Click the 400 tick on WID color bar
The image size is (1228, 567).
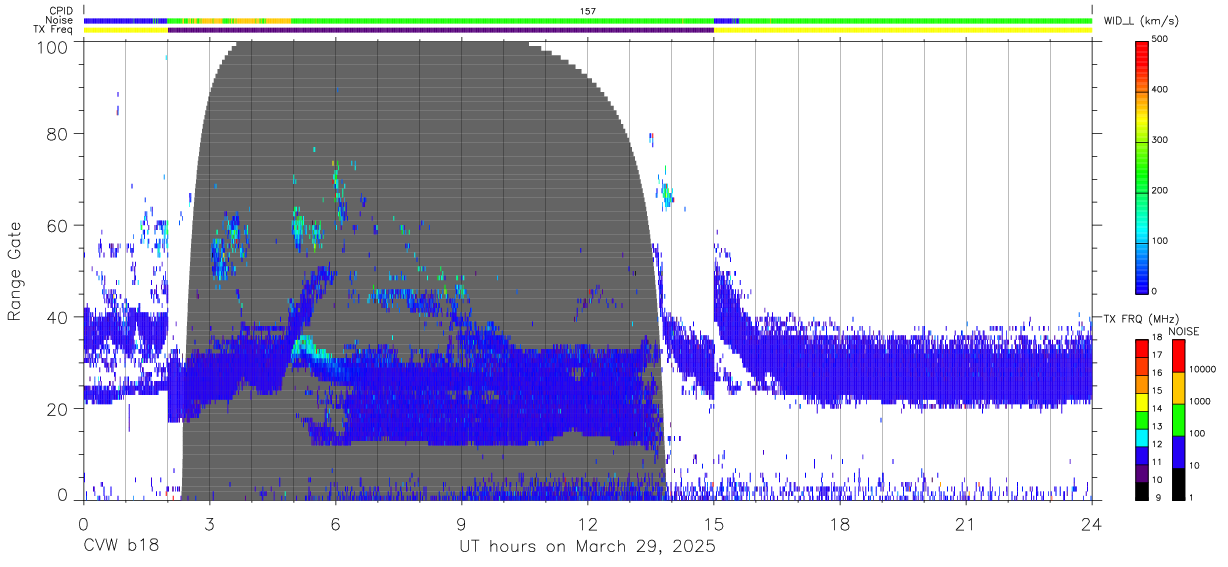click(1159, 89)
